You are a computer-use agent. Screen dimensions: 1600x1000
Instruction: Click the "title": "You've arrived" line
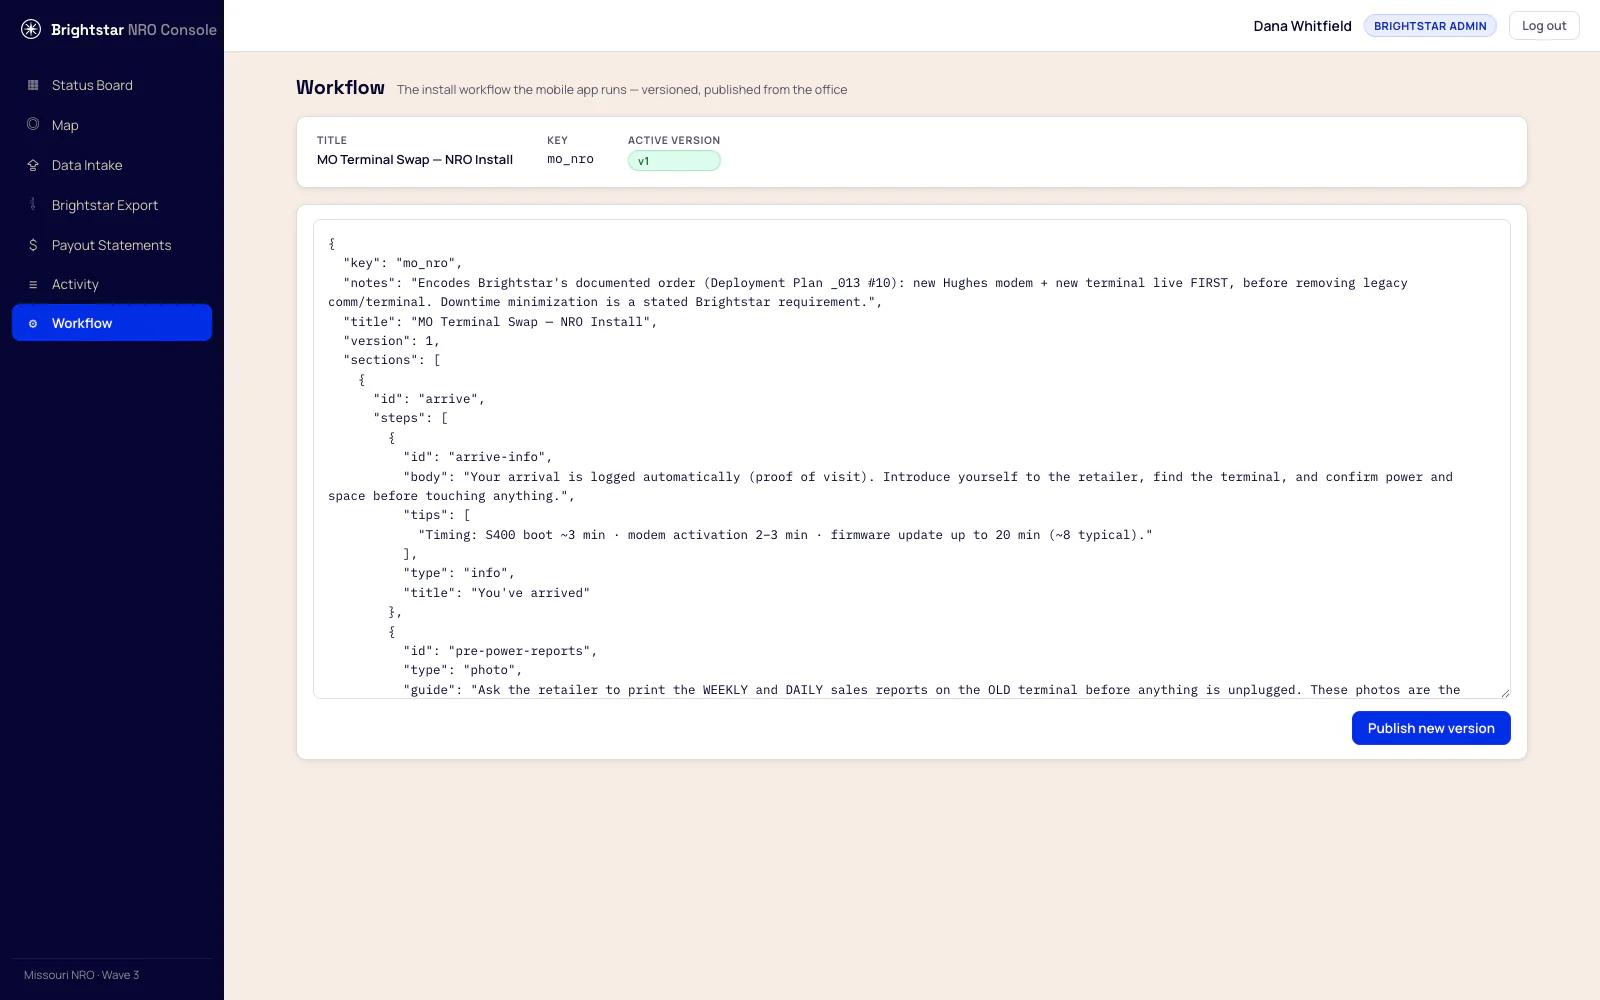coord(496,593)
